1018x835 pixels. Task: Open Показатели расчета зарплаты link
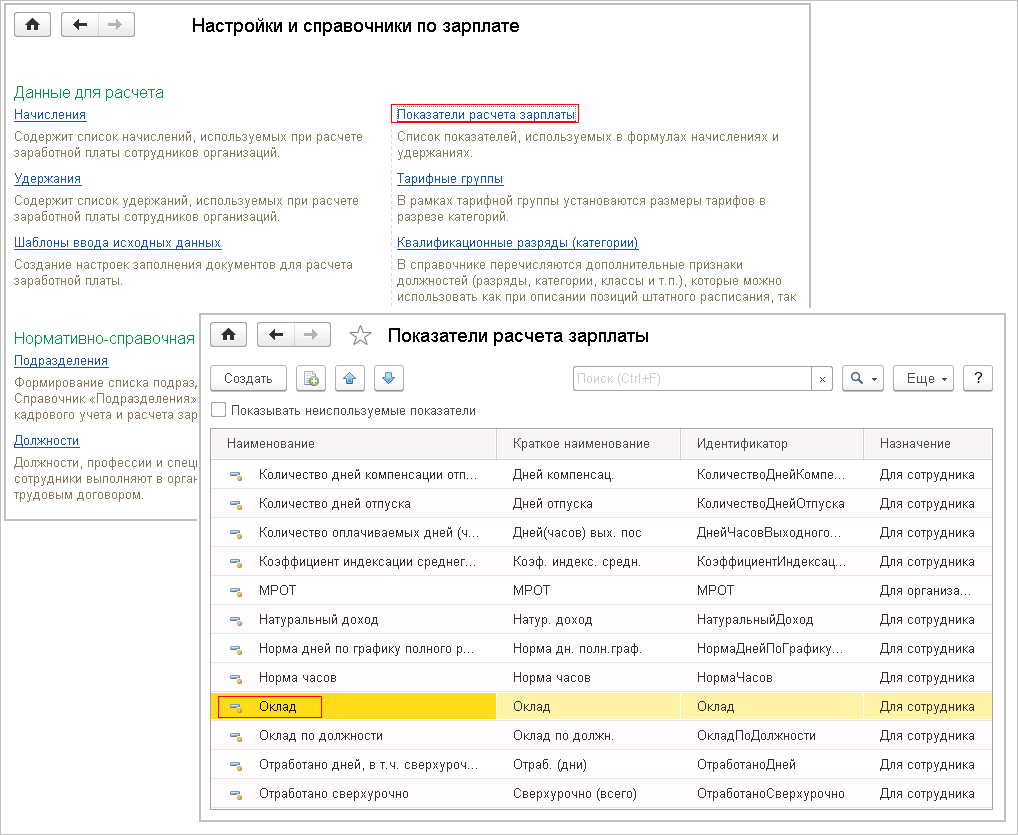486,115
